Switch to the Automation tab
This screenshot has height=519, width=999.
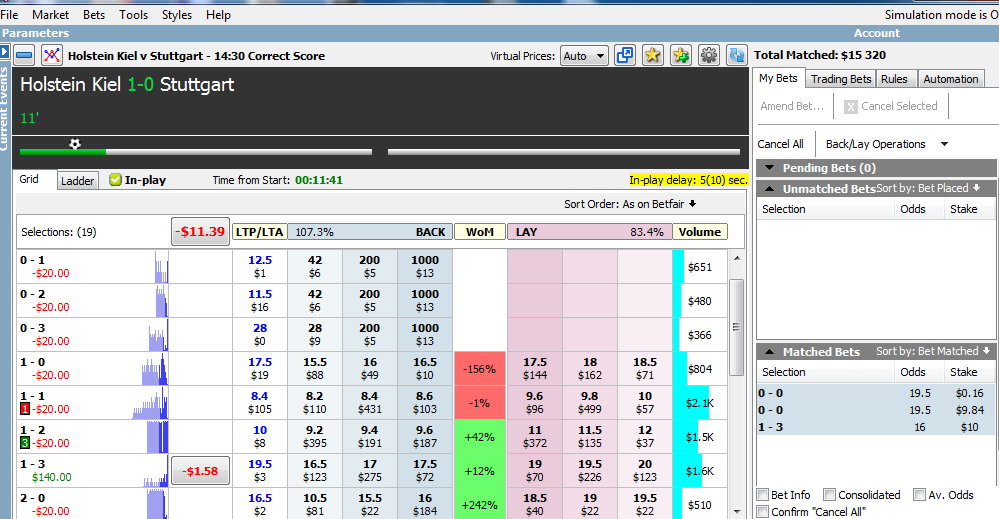[x=951, y=79]
